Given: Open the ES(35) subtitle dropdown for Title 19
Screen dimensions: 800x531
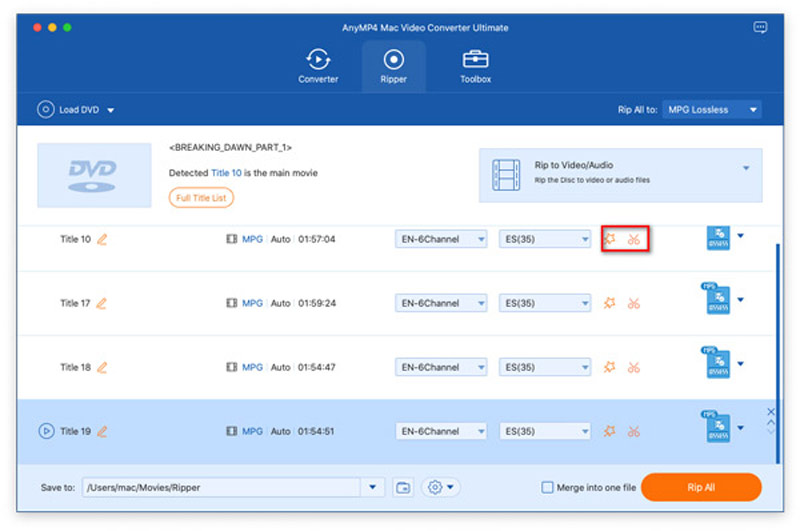Looking at the screenshot, I should click(x=544, y=431).
